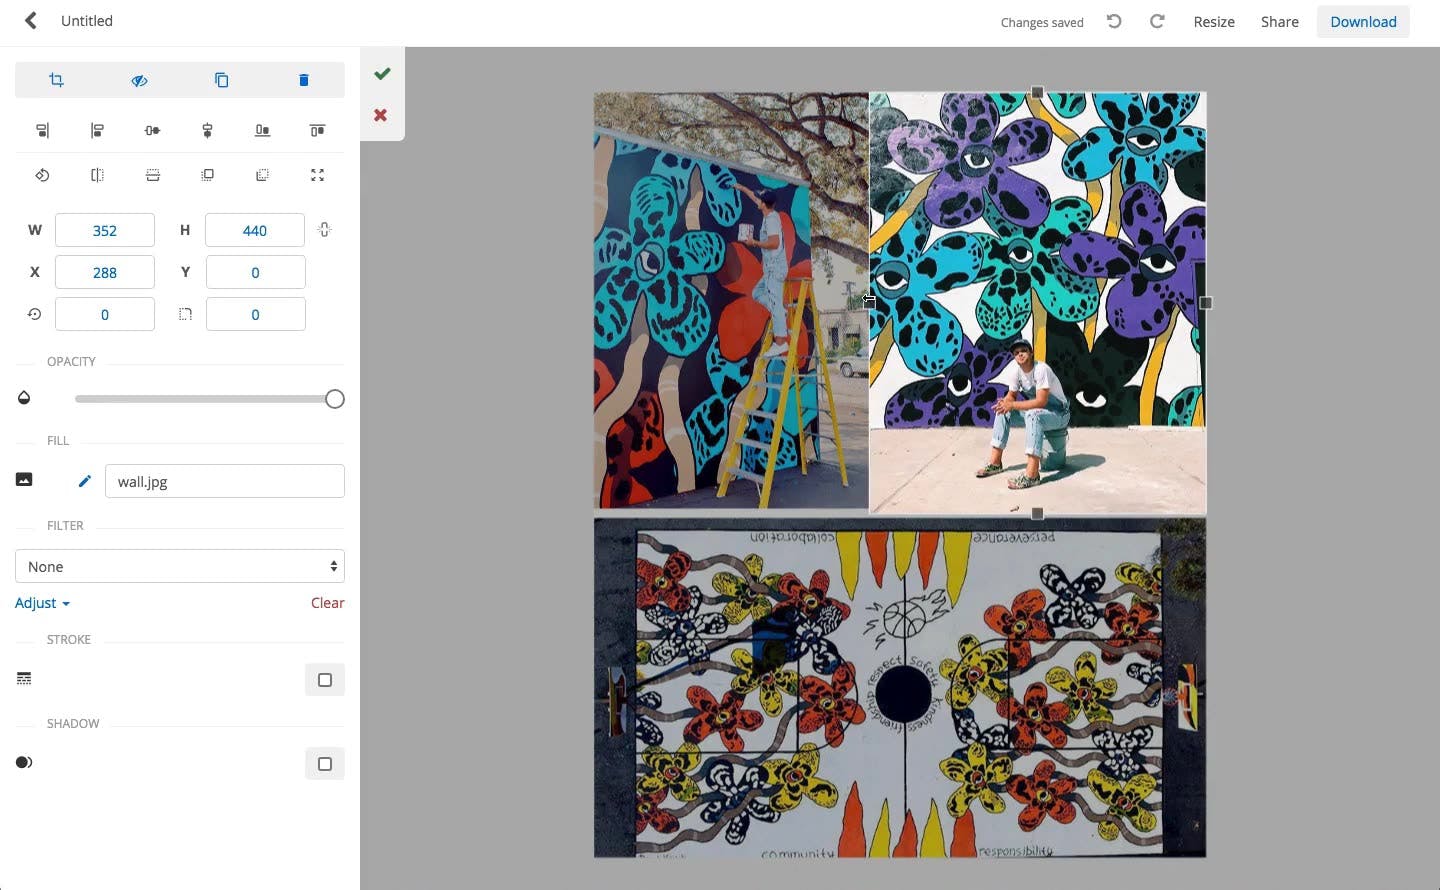Image resolution: width=1440 pixels, height=890 pixels.
Task: Click the back arrow next to Untitled
Action: pyautogui.click(x=31, y=21)
